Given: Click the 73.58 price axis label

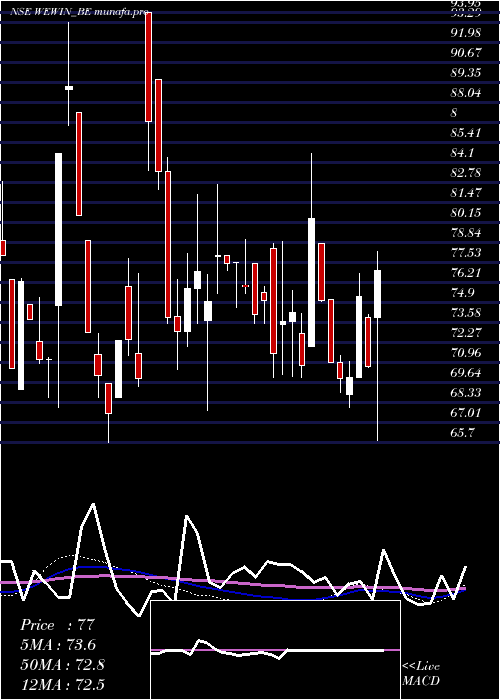Looking at the screenshot, I should click(x=466, y=312).
